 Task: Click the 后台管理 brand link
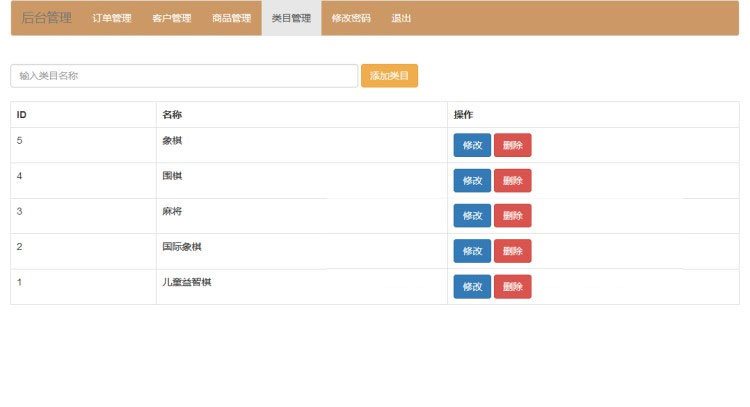tap(46, 18)
